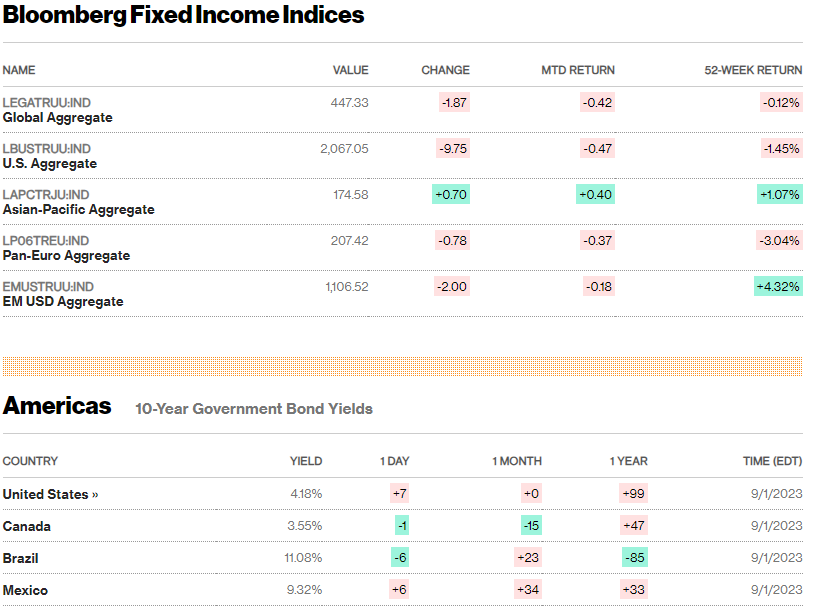Click the YIELD column header
Screen dimensions: 813x609
(306, 461)
